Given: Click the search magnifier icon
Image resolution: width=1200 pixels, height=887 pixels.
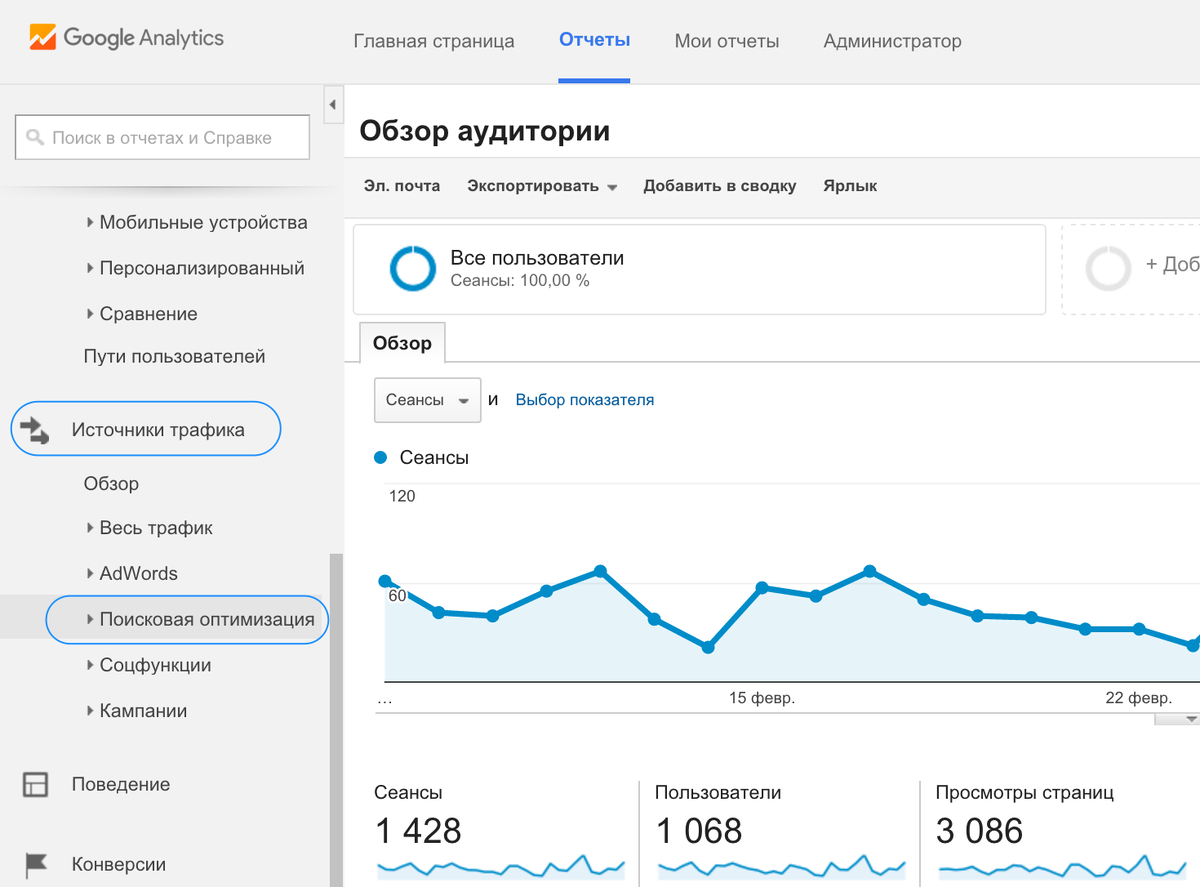Looking at the screenshot, I should pos(35,138).
